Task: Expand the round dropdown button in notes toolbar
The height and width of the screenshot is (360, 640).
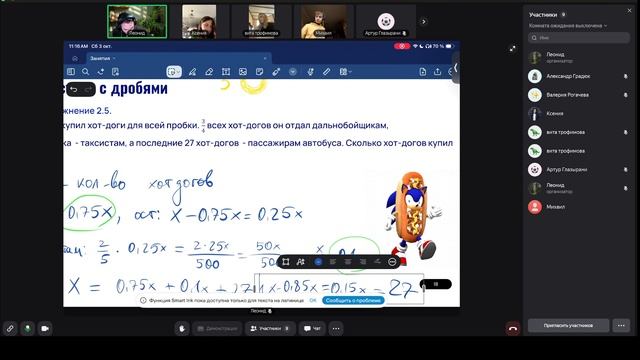Action: pos(293,72)
